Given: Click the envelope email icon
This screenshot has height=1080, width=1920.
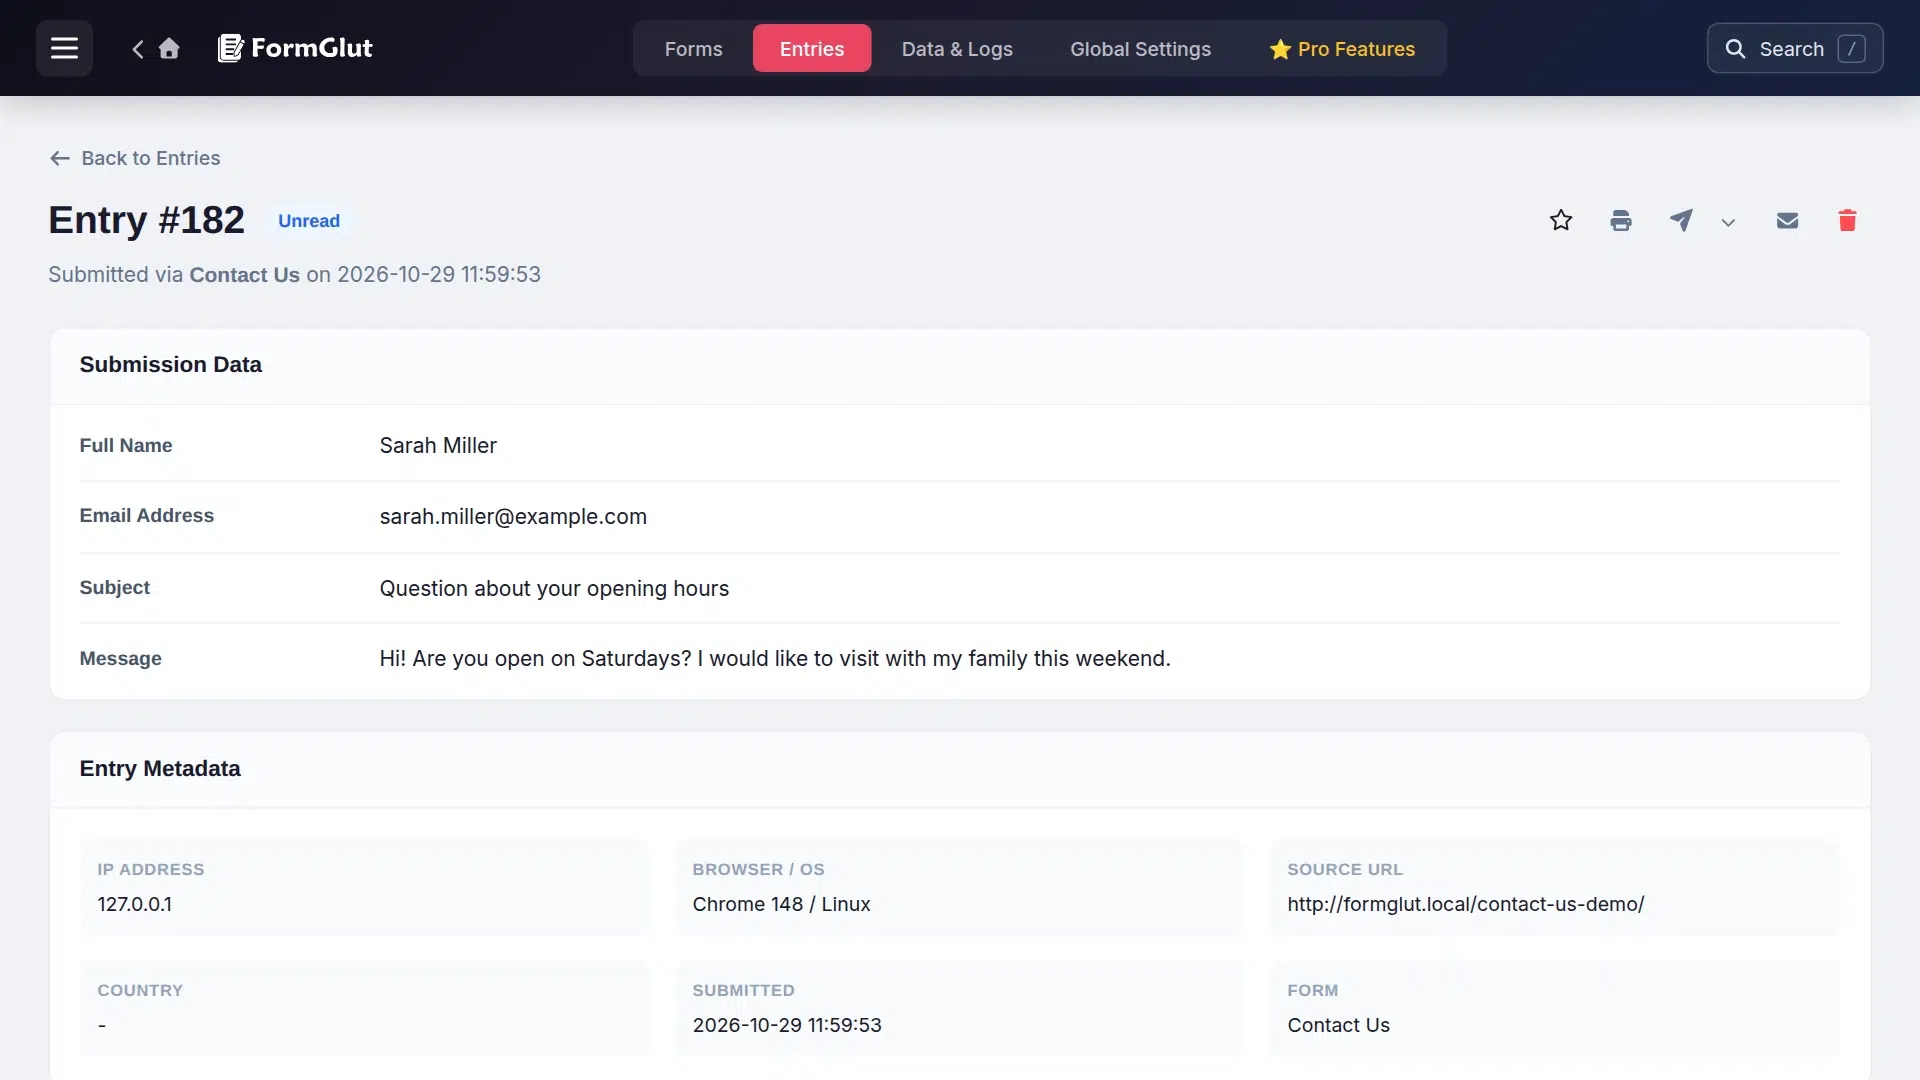Looking at the screenshot, I should [x=1787, y=220].
